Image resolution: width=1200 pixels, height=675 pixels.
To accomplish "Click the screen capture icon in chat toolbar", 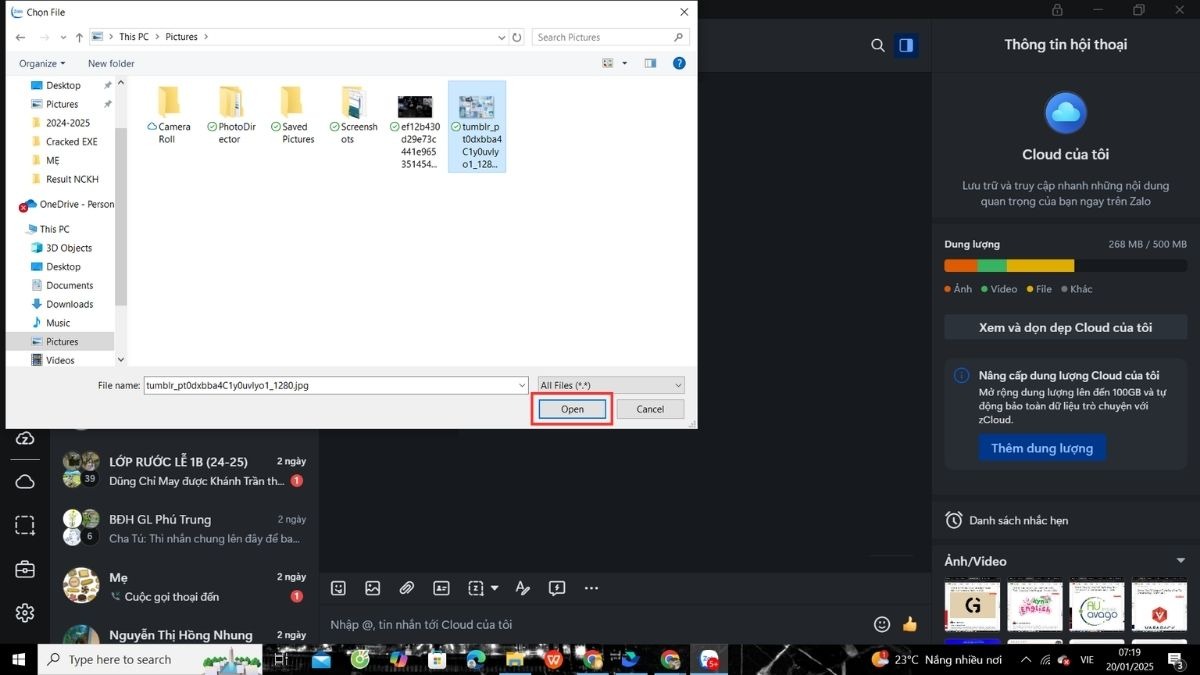I will [x=476, y=588].
